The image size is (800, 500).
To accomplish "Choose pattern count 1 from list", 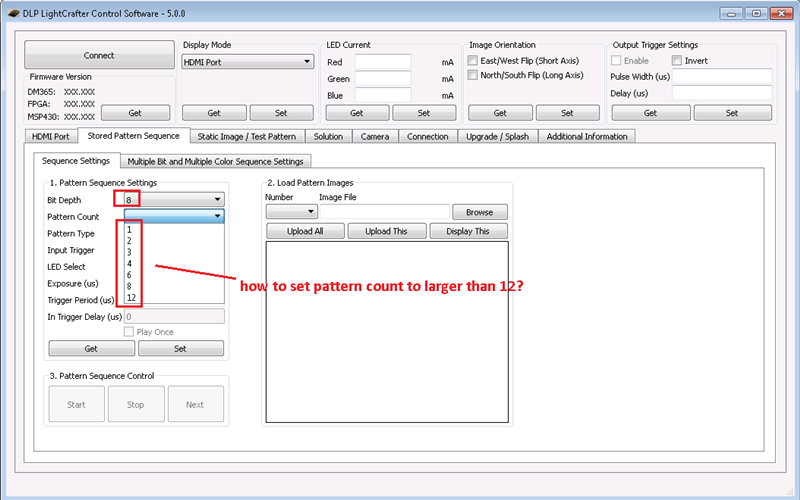I will click(x=174, y=230).
